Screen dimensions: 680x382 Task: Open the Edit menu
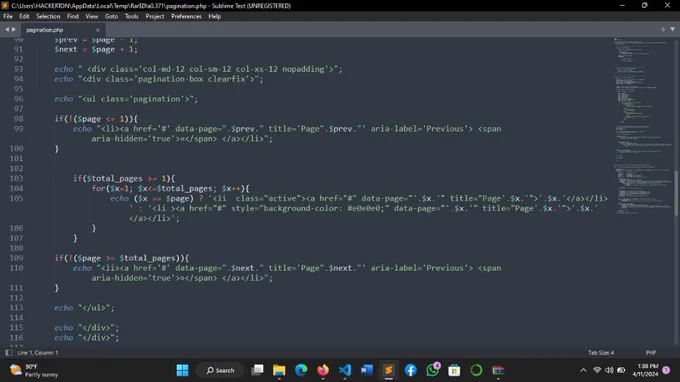(x=24, y=16)
